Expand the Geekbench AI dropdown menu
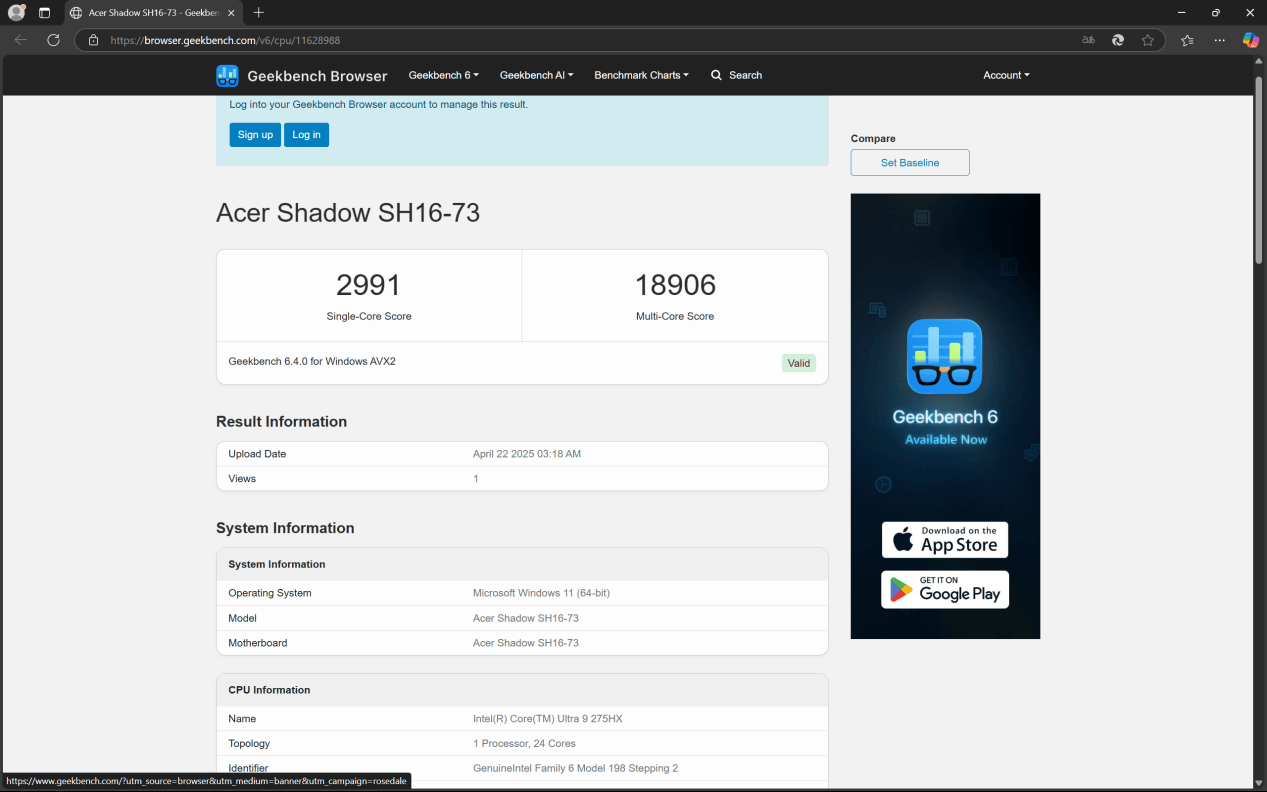 coord(536,75)
